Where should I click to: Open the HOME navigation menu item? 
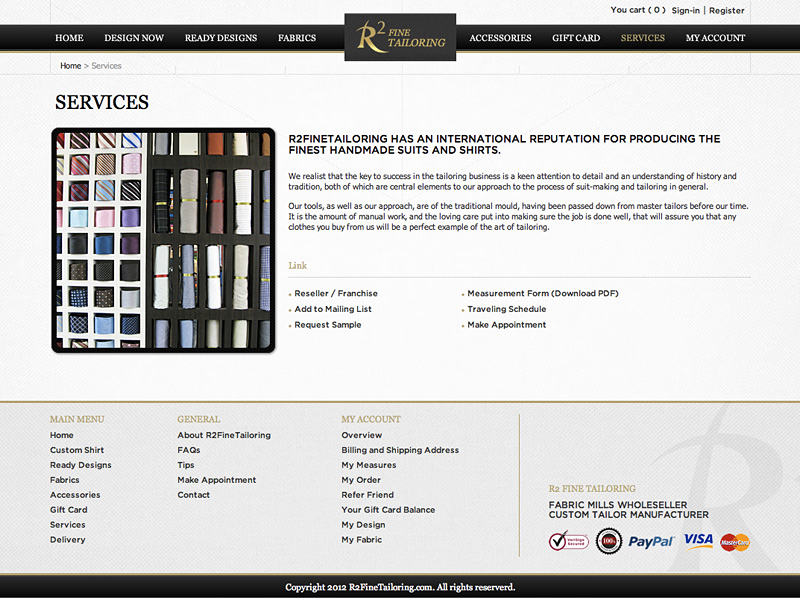point(69,38)
